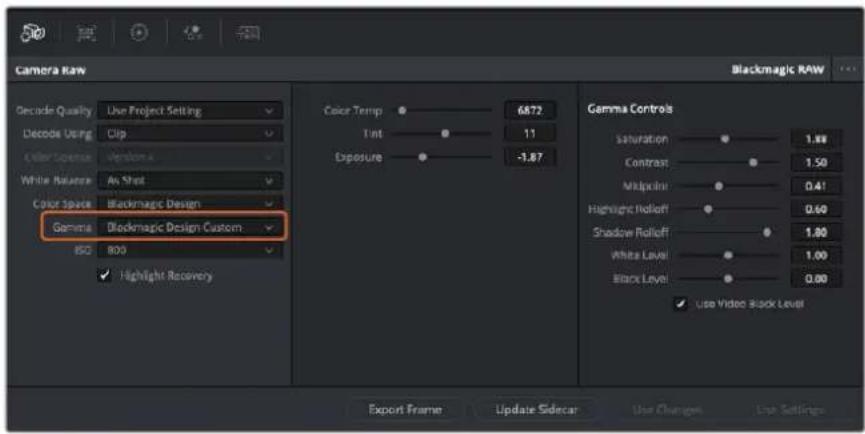Click the Blackmagic RAW label
865x434 pixels.
[777, 69]
